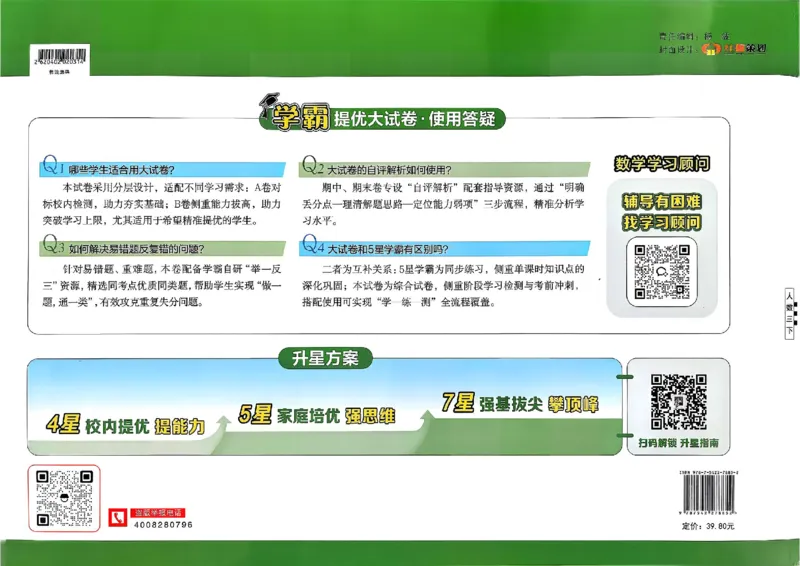Click the 攀顶峰 text
Screen dimensions: 800x566
(x=573, y=404)
